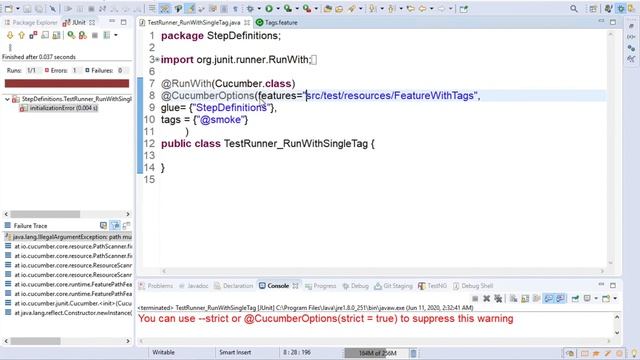Click line 12 class TestRunner_RunWithSingleTag declaration
The height and width of the screenshot is (360, 640).
coord(268,144)
